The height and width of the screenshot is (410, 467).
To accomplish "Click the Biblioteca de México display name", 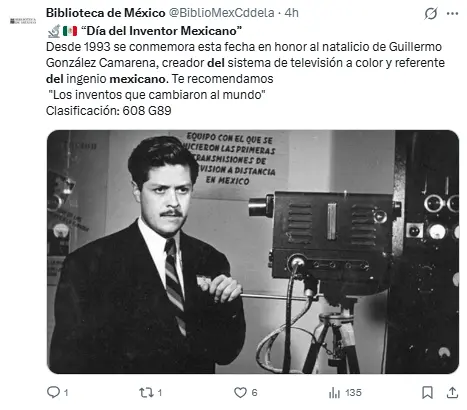I will pos(105,13).
